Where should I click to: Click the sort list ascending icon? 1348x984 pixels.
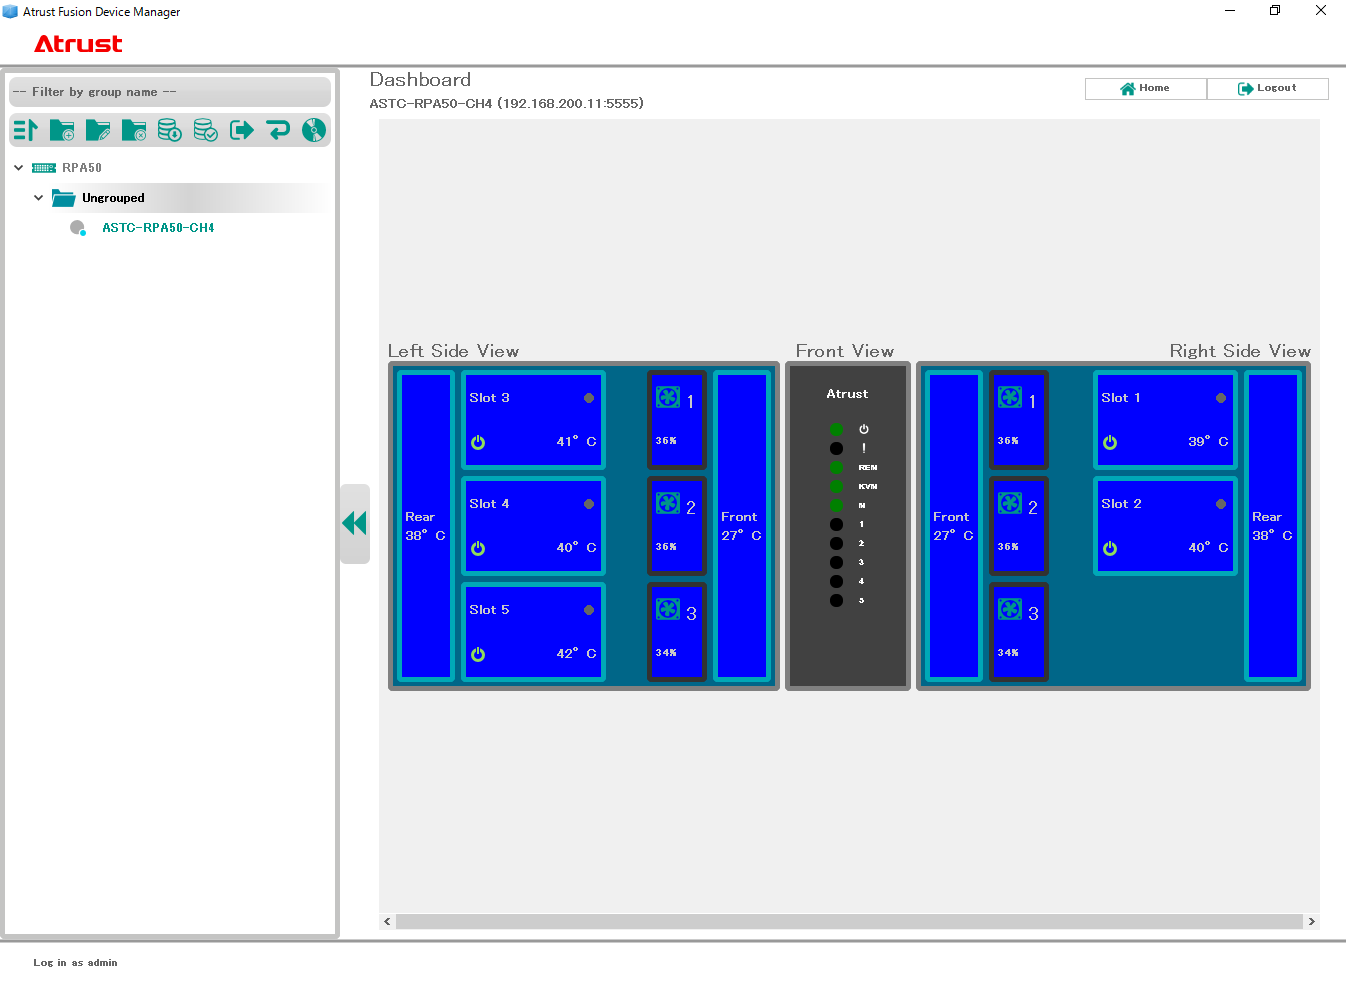pos(26,130)
